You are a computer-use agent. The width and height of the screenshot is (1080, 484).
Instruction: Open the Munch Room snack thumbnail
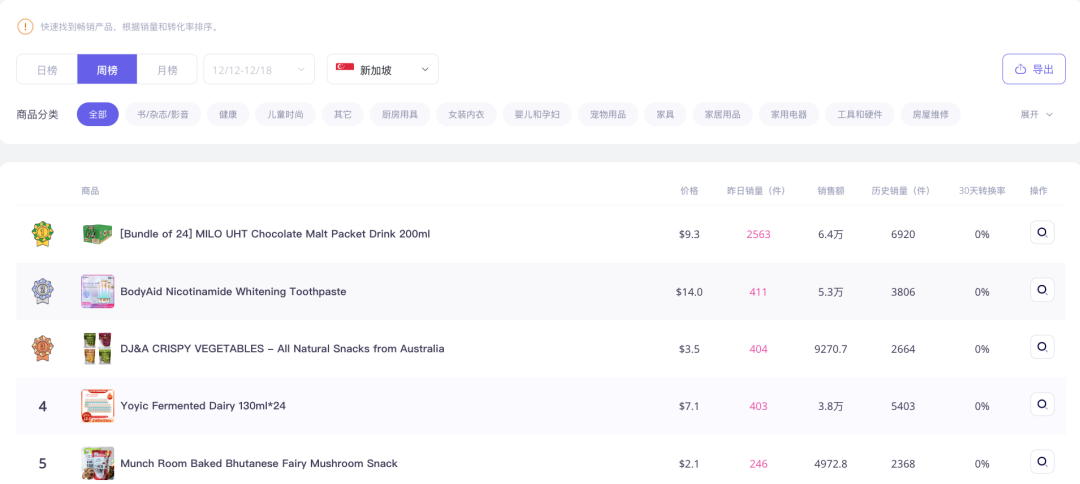pyautogui.click(x=97, y=463)
